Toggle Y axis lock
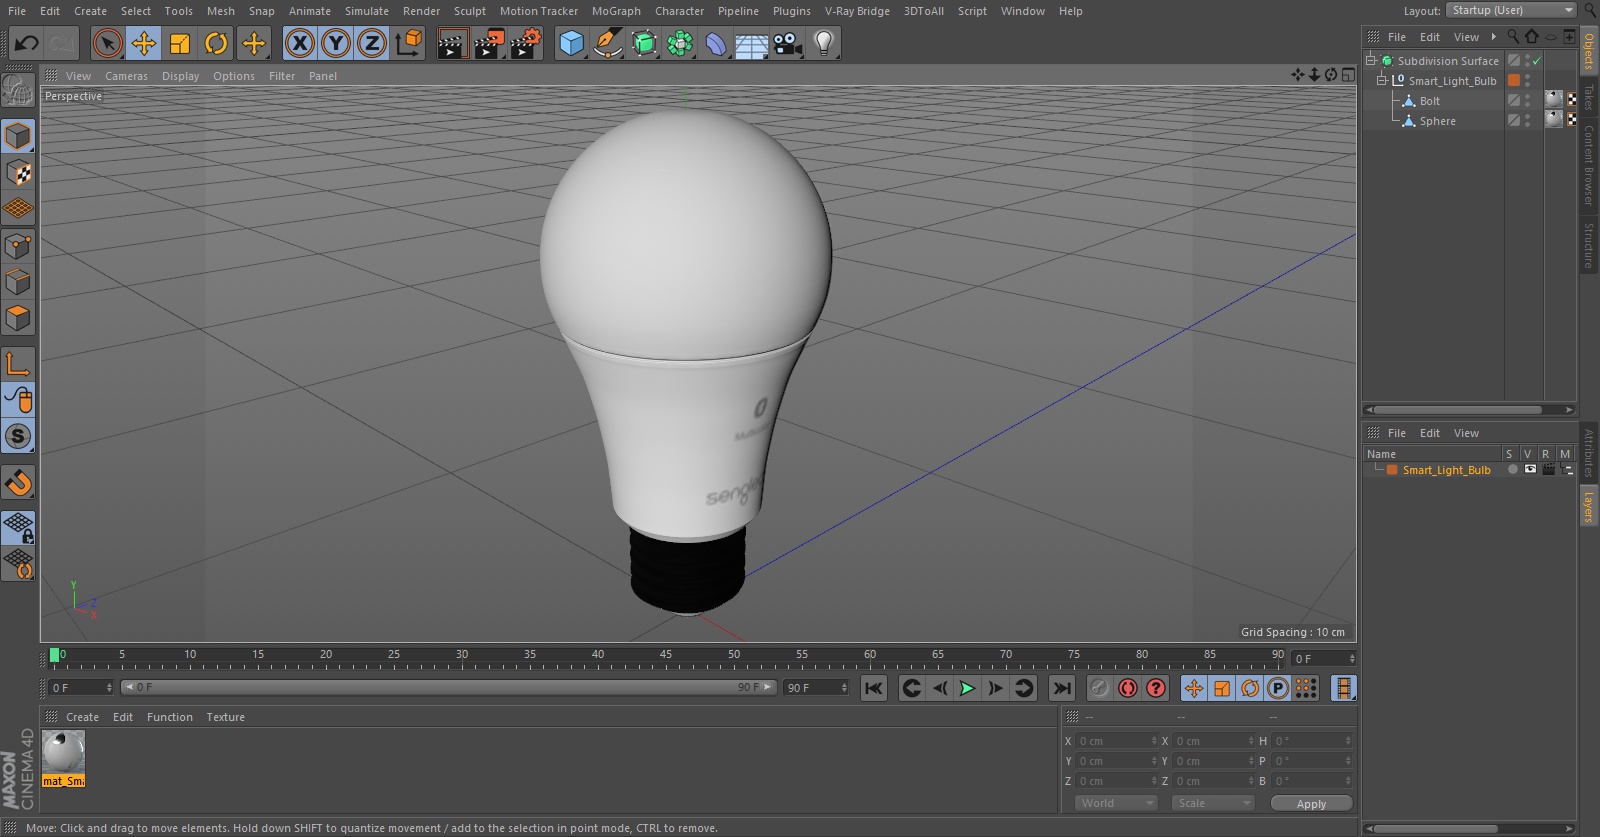The height and width of the screenshot is (837, 1600). [336, 43]
